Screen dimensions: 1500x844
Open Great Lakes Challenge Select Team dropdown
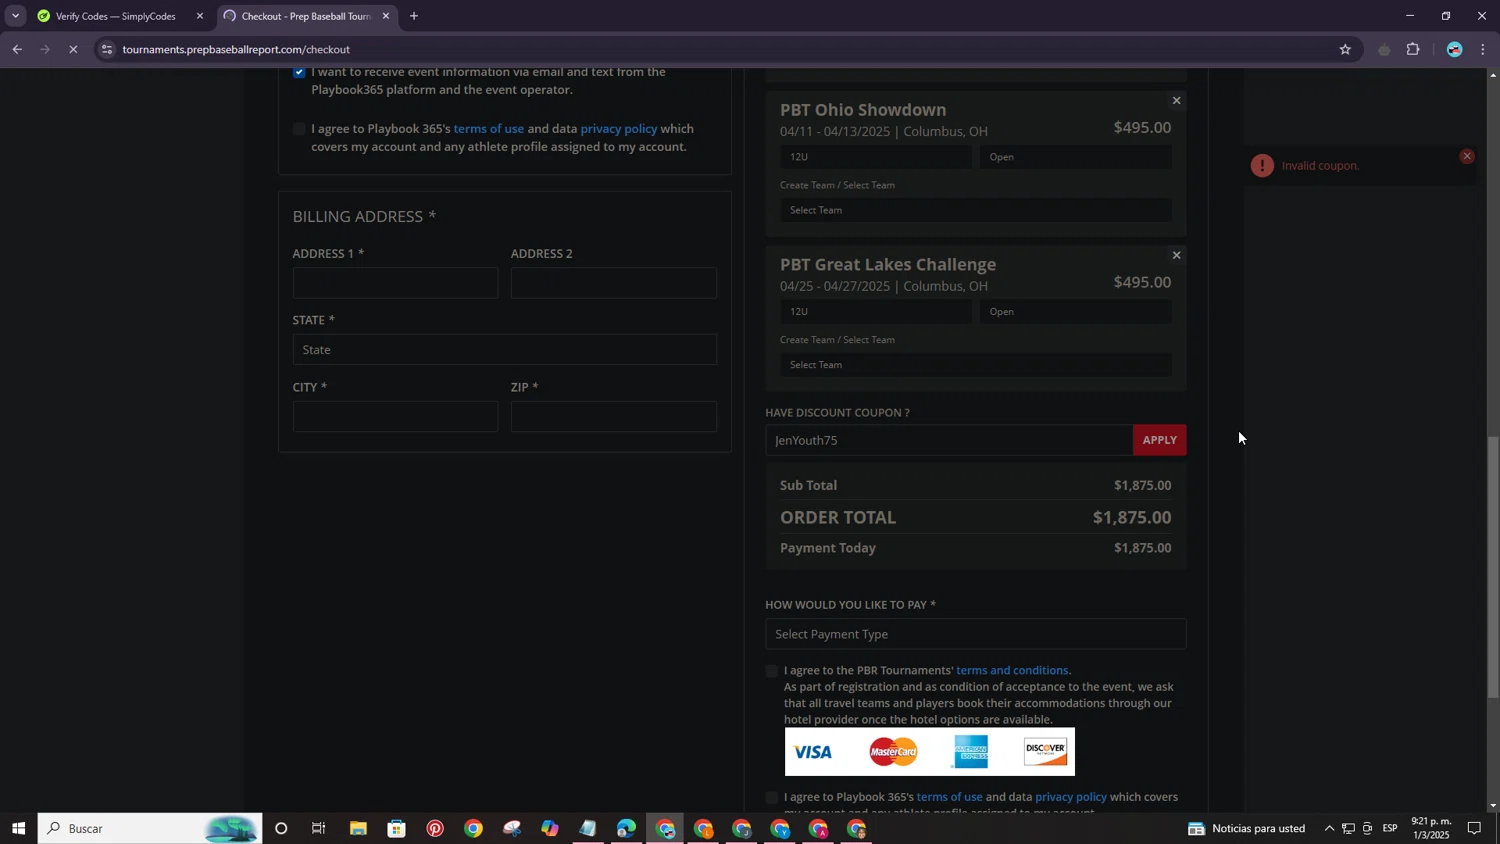pyautogui.click(x=975, y=365)
